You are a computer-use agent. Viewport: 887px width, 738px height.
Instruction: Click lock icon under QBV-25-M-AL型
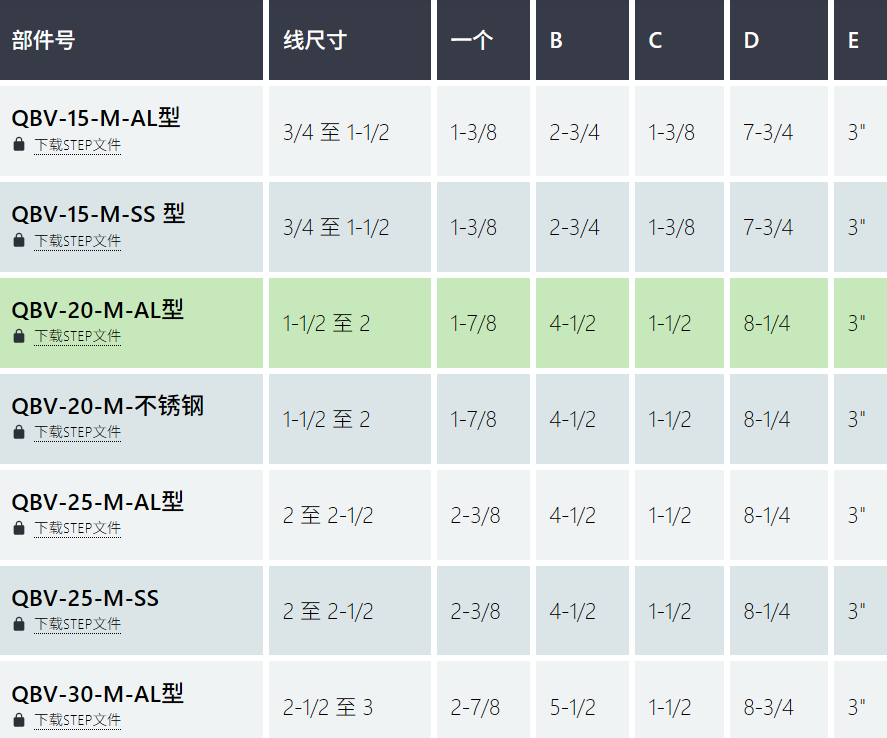click(x=18, y=528)
